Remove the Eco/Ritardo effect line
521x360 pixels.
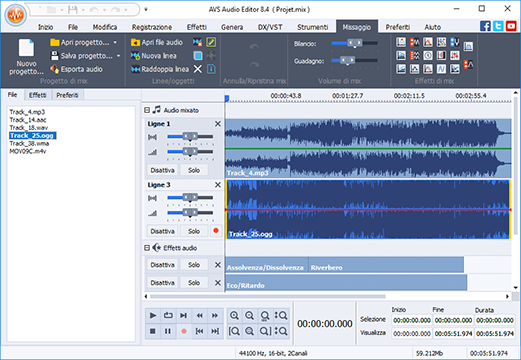(x=218, y=283)
